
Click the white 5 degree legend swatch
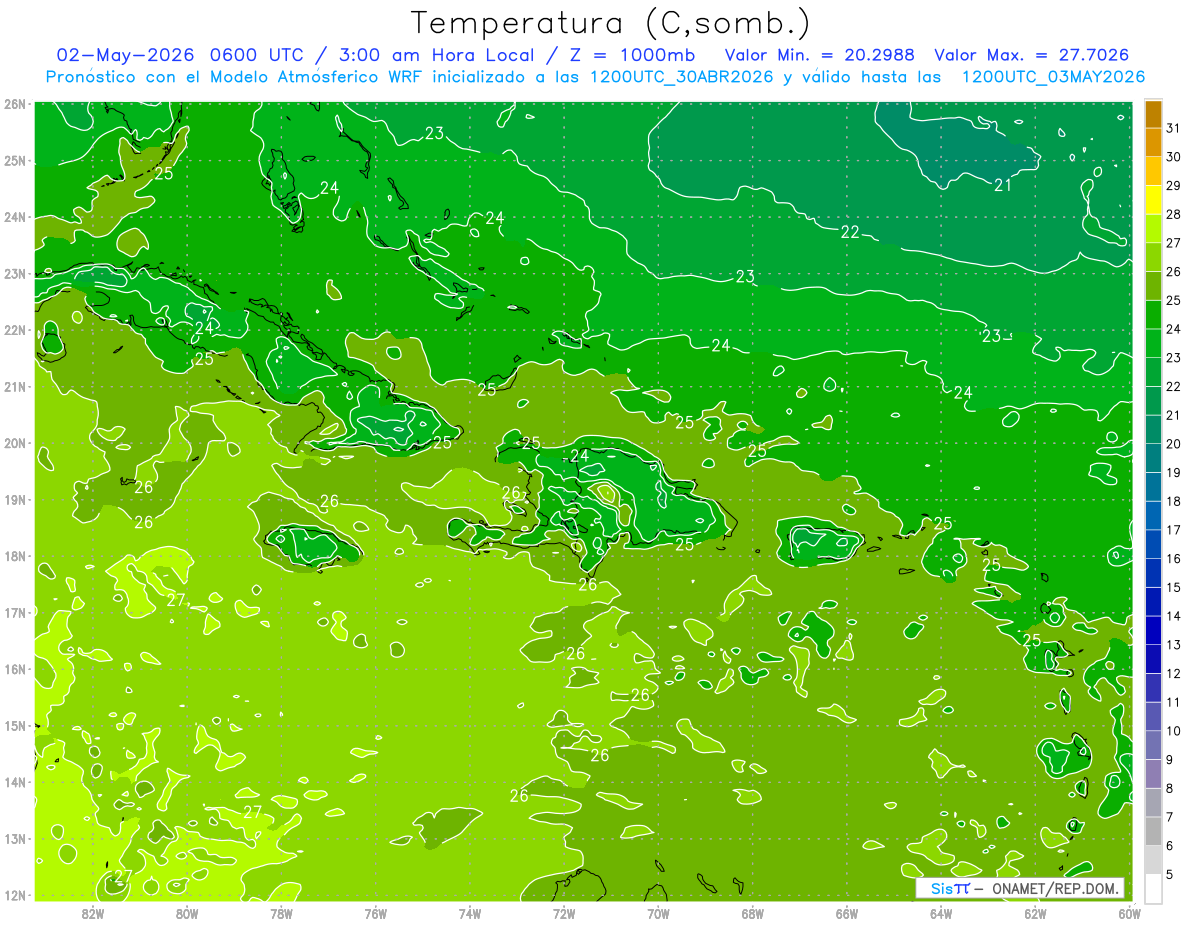(x=1153, y=888)
